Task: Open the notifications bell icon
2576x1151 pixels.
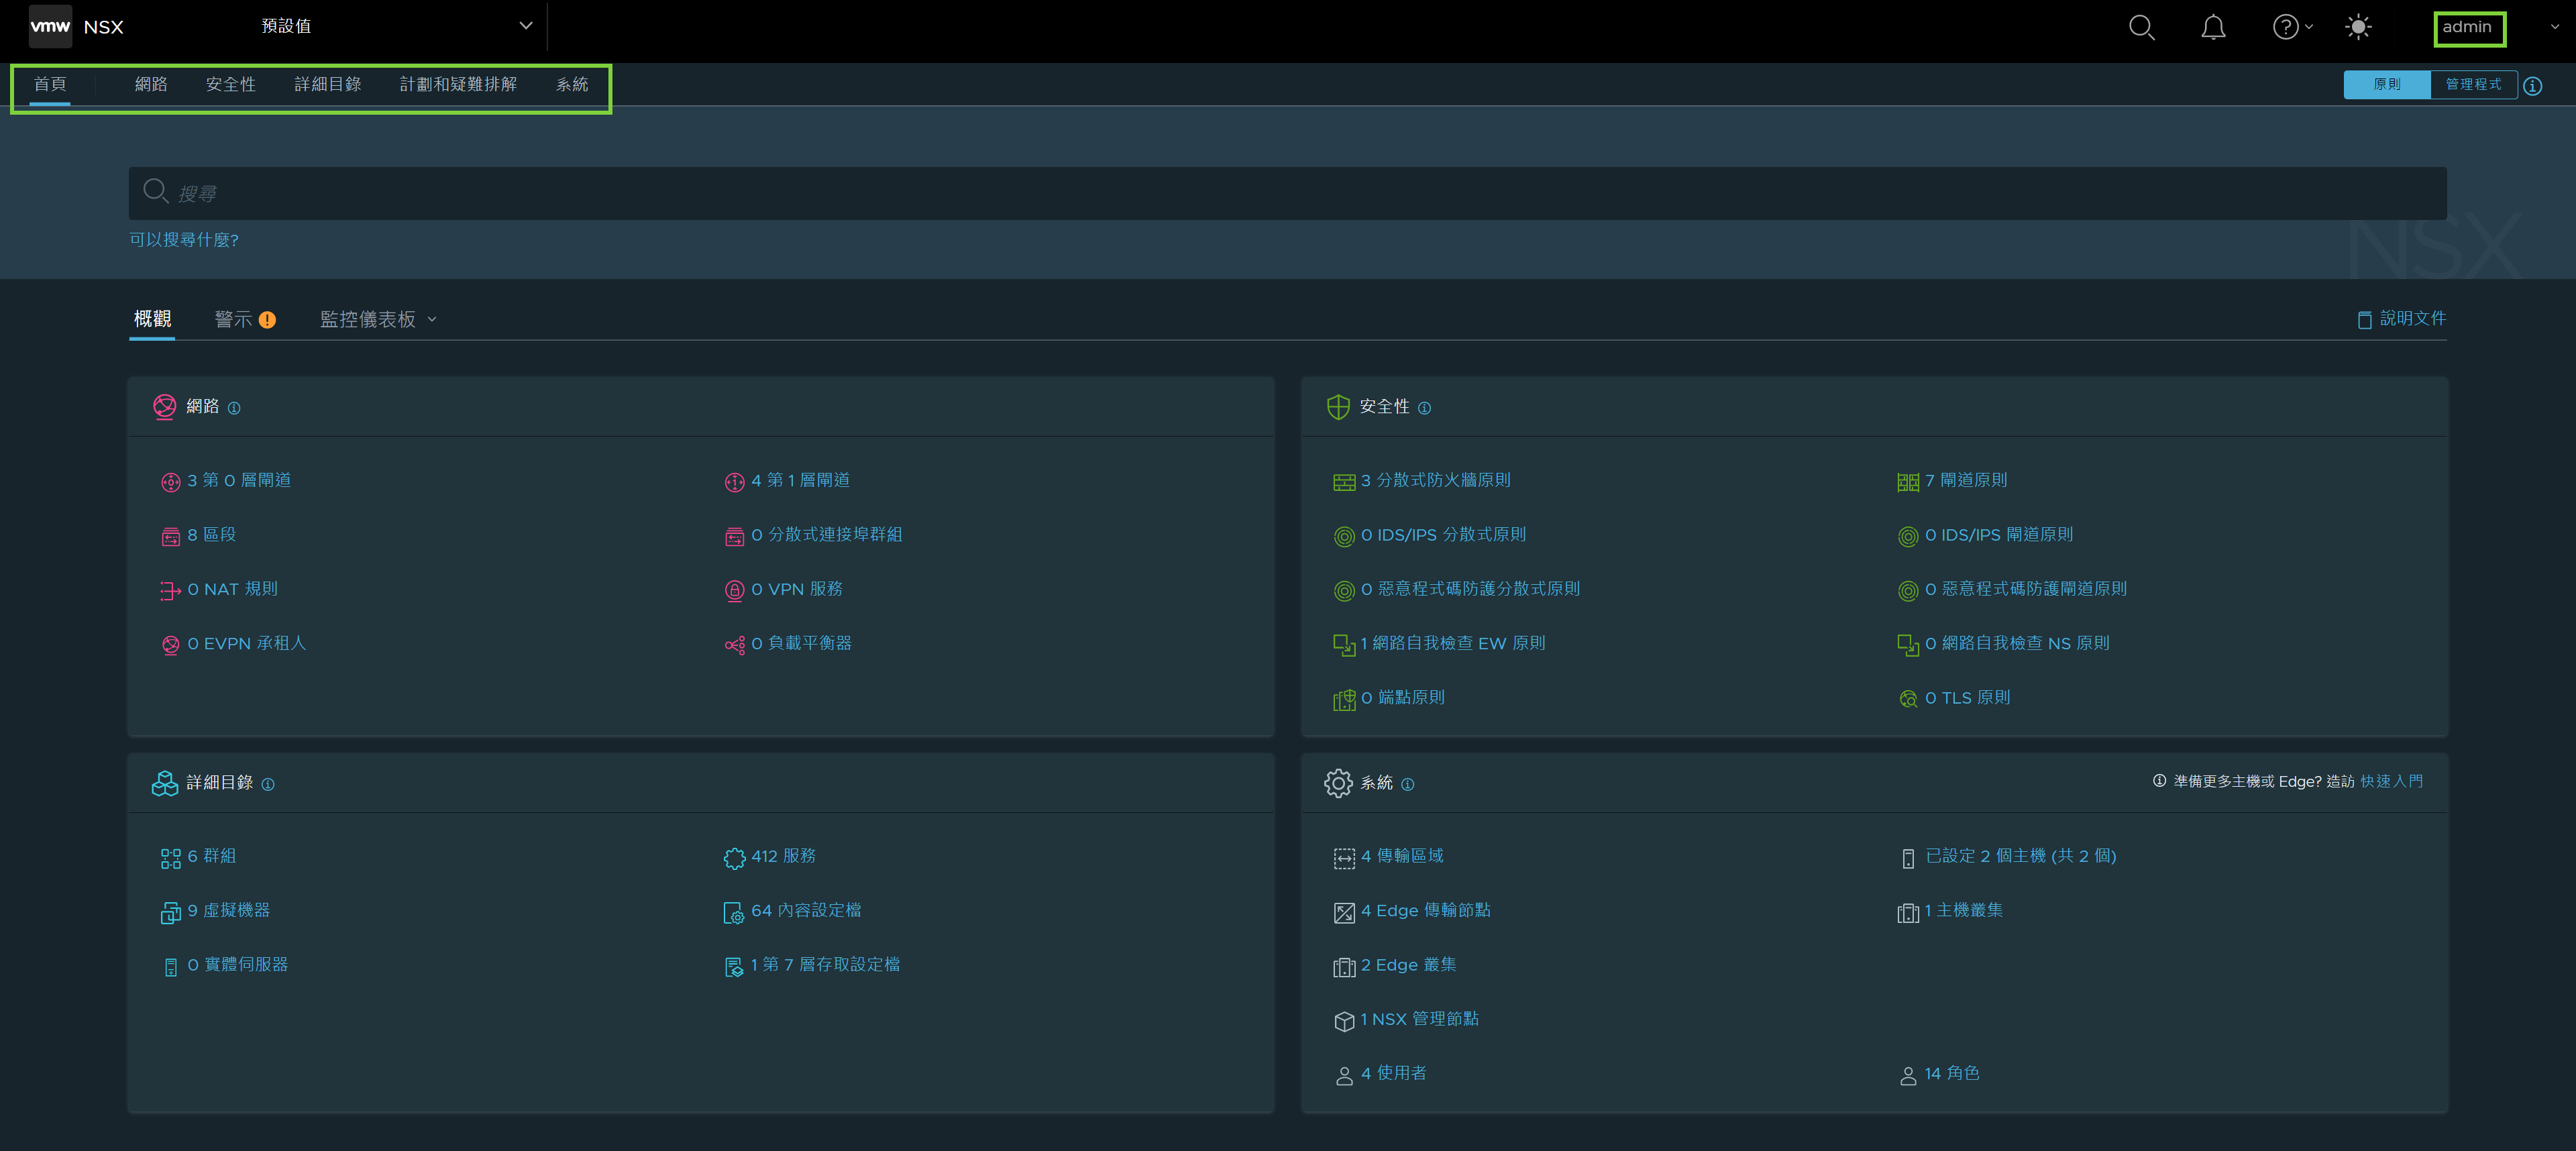Action: point(2213,27)
